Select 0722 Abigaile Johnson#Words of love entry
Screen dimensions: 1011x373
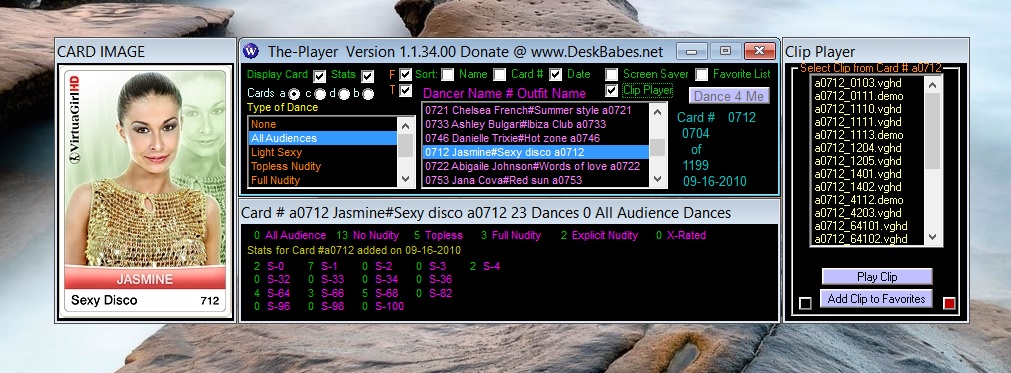pyautogui.click(x=535, y=166)
